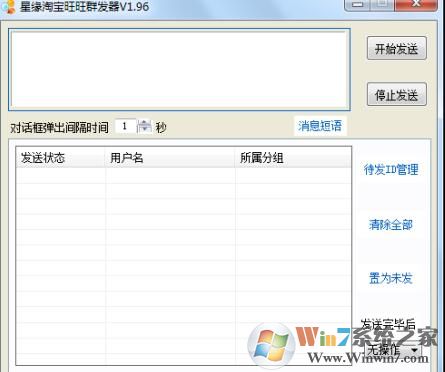
Task: Click 清除全部 to clear list
Action: [391, 224]
